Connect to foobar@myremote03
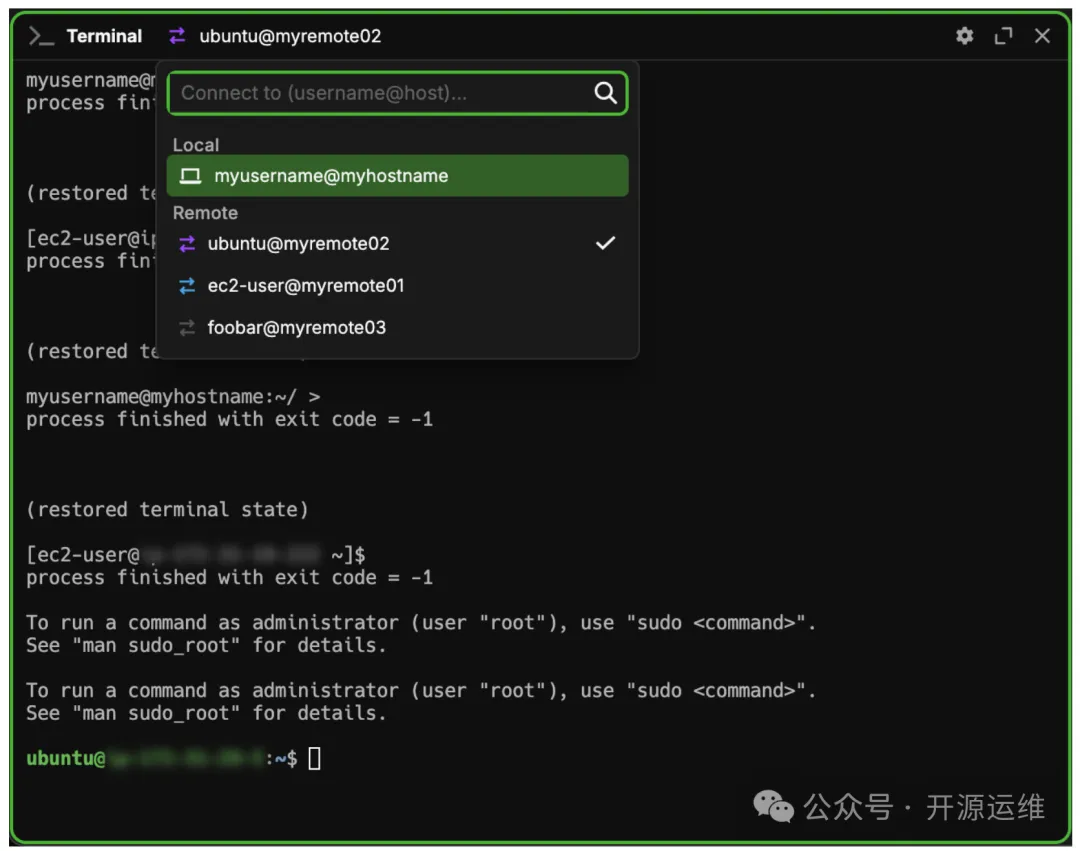Screen dimensions: 1080x851 point(296,328)
